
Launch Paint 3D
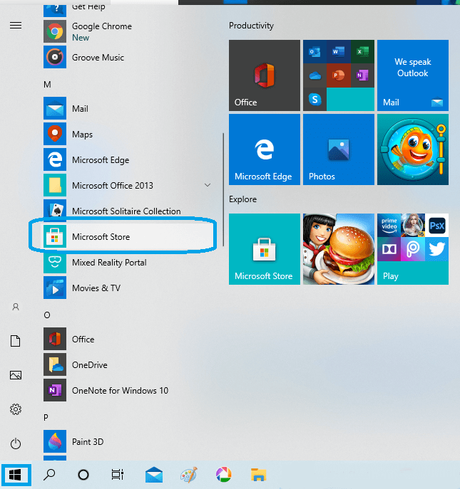[x=127, y=442]
